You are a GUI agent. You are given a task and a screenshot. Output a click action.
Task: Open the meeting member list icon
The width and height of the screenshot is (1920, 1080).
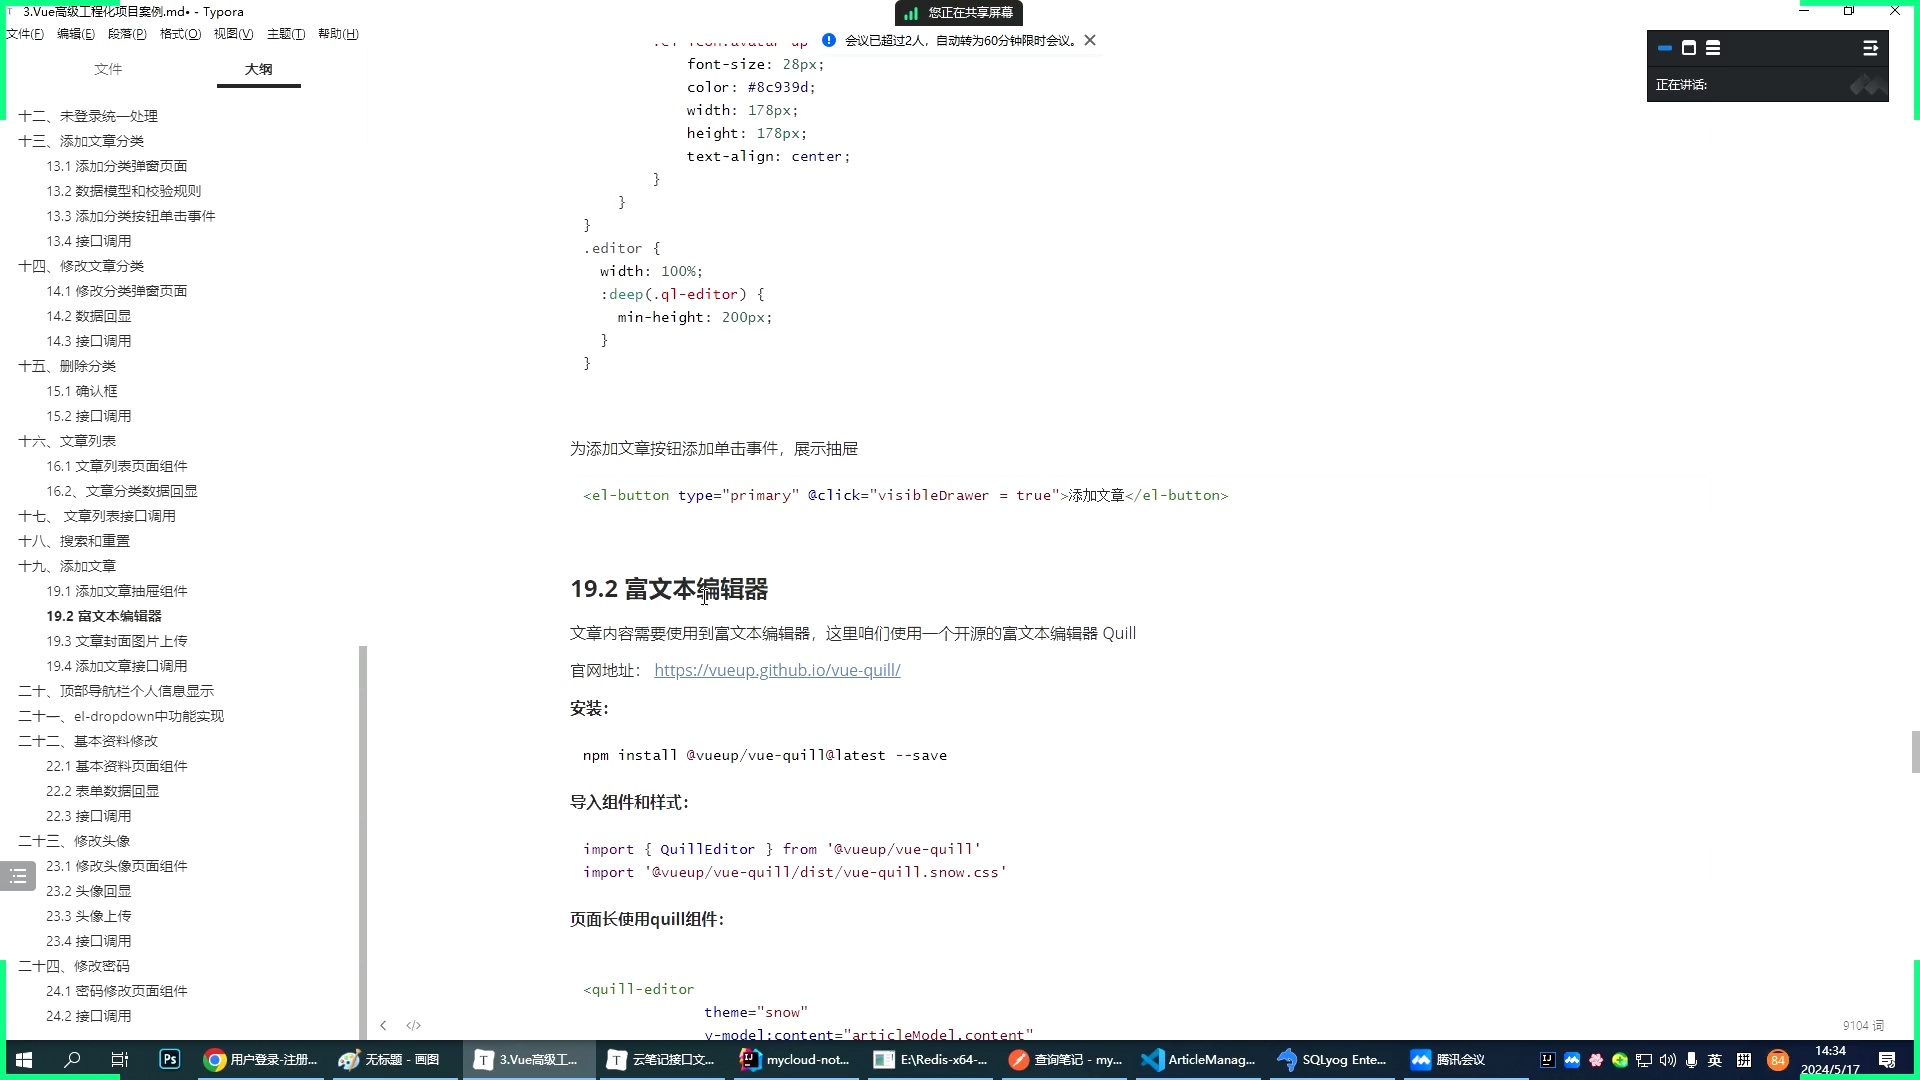click(1714, 48)
